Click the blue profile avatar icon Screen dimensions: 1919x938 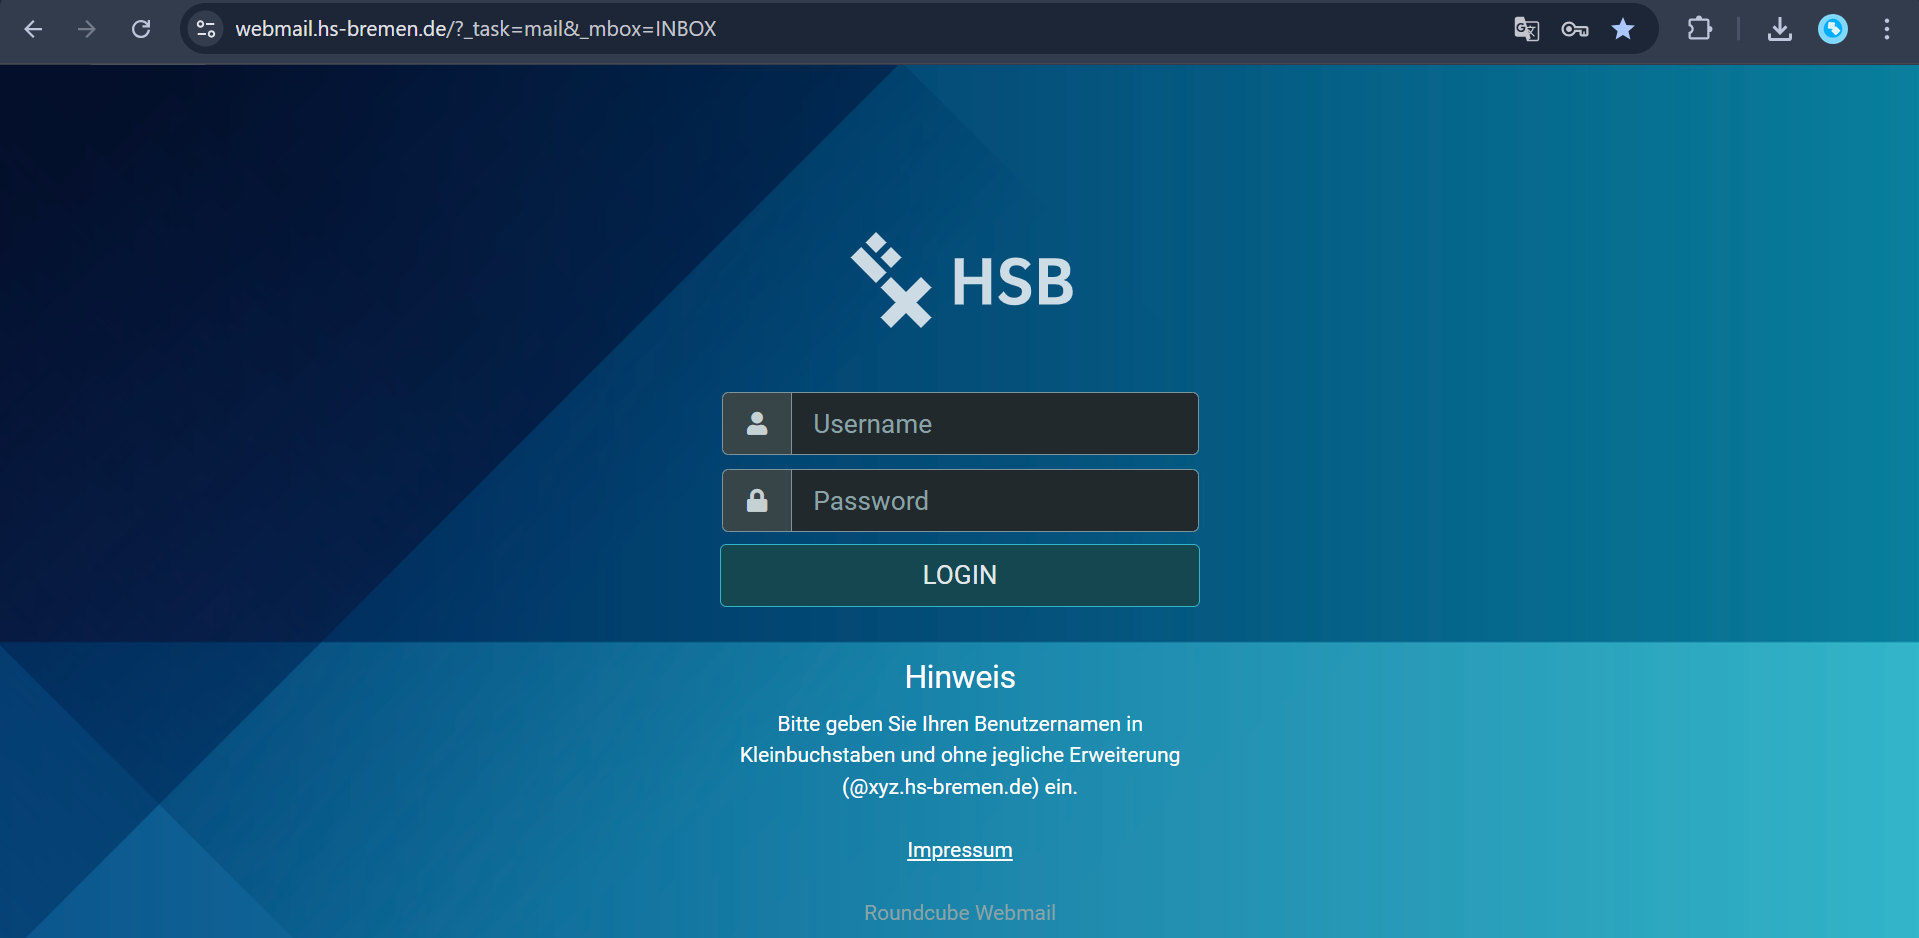(1832, 29)
